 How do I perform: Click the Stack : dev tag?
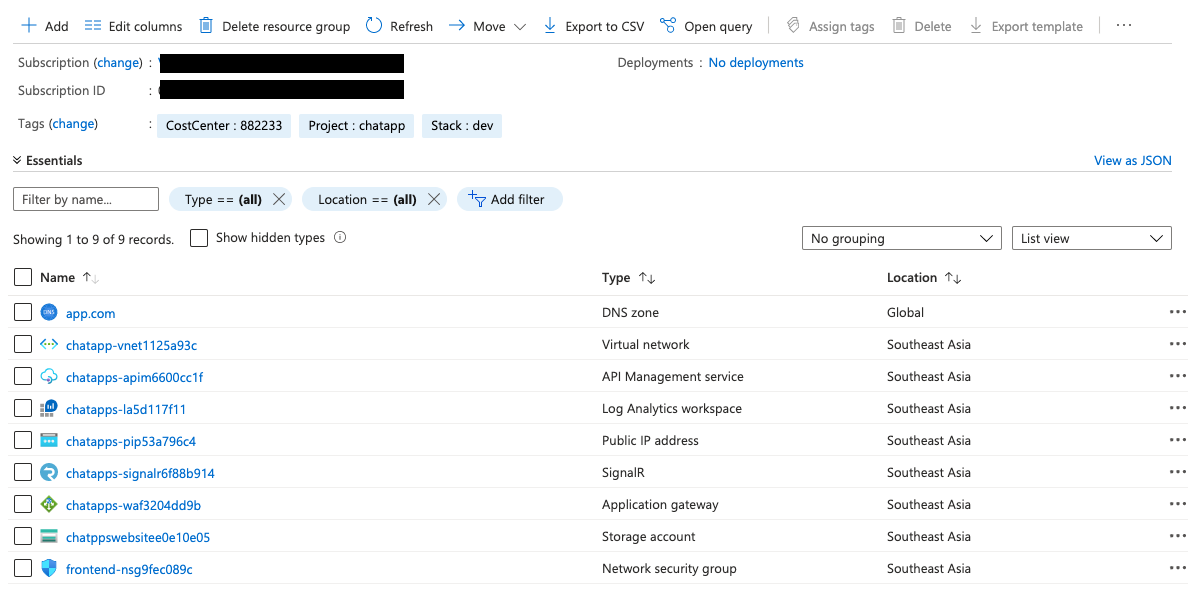[x=462, y=126]
